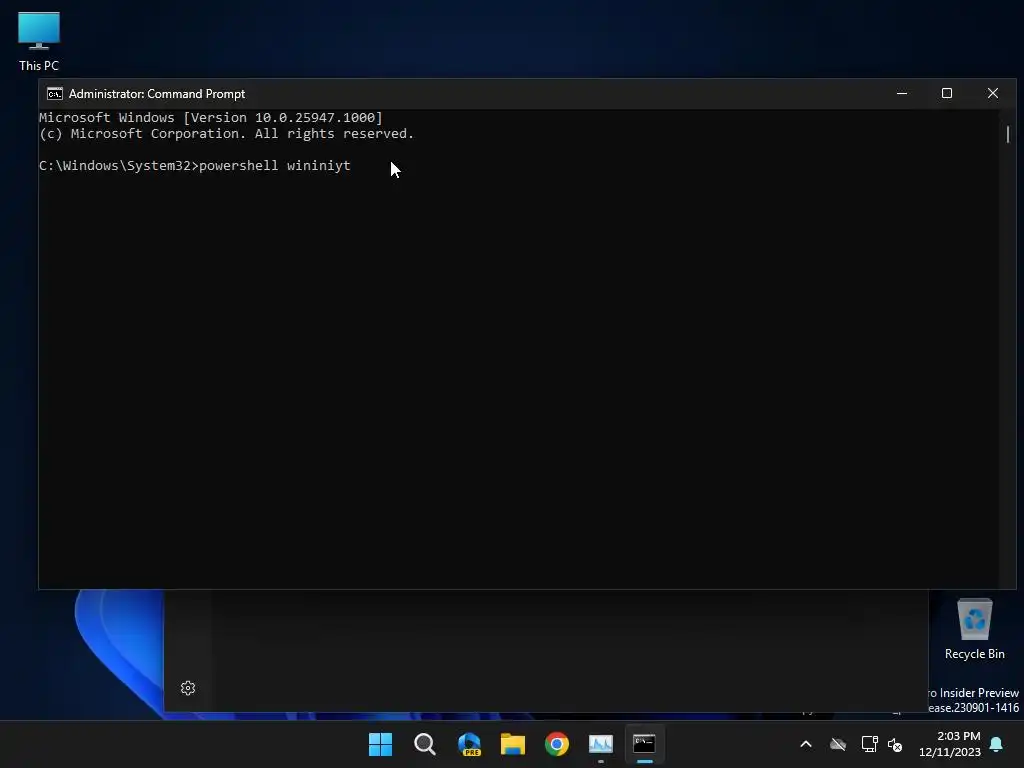Click the Microsoft Windows version line
The width and height of the screenshot is (1024, 768).
coord(210,118)
